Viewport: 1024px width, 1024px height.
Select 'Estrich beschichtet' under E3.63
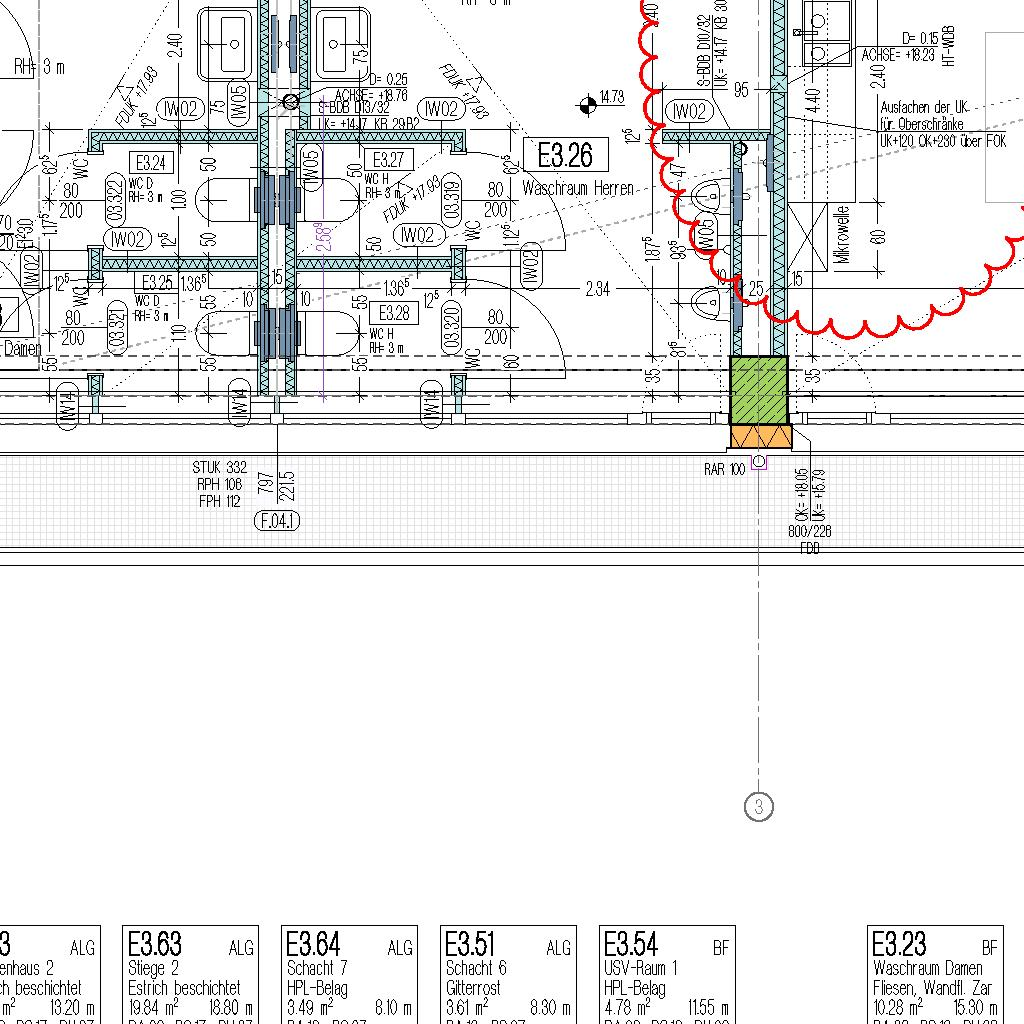(x=184, y=987)
